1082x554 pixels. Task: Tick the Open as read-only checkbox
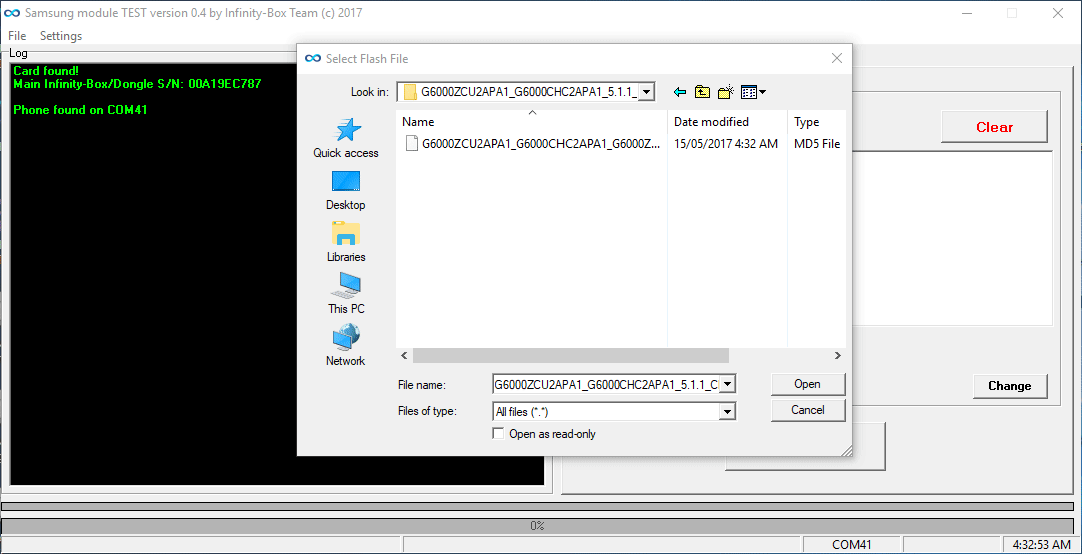[x=498, y=434]
